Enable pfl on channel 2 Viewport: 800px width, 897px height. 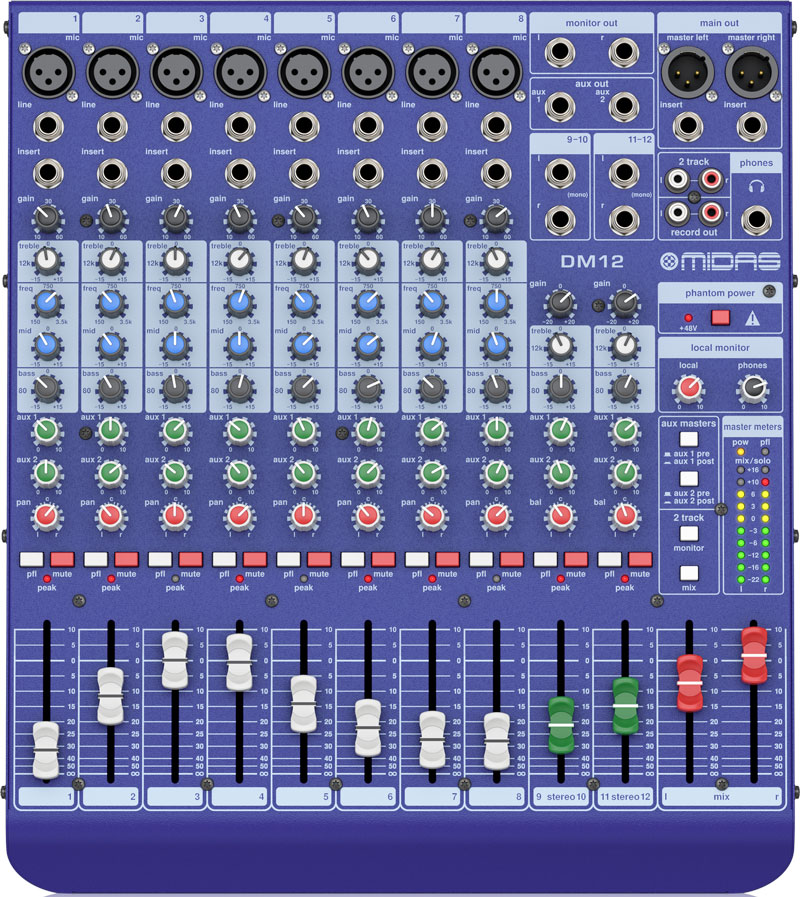click(96, 559)
